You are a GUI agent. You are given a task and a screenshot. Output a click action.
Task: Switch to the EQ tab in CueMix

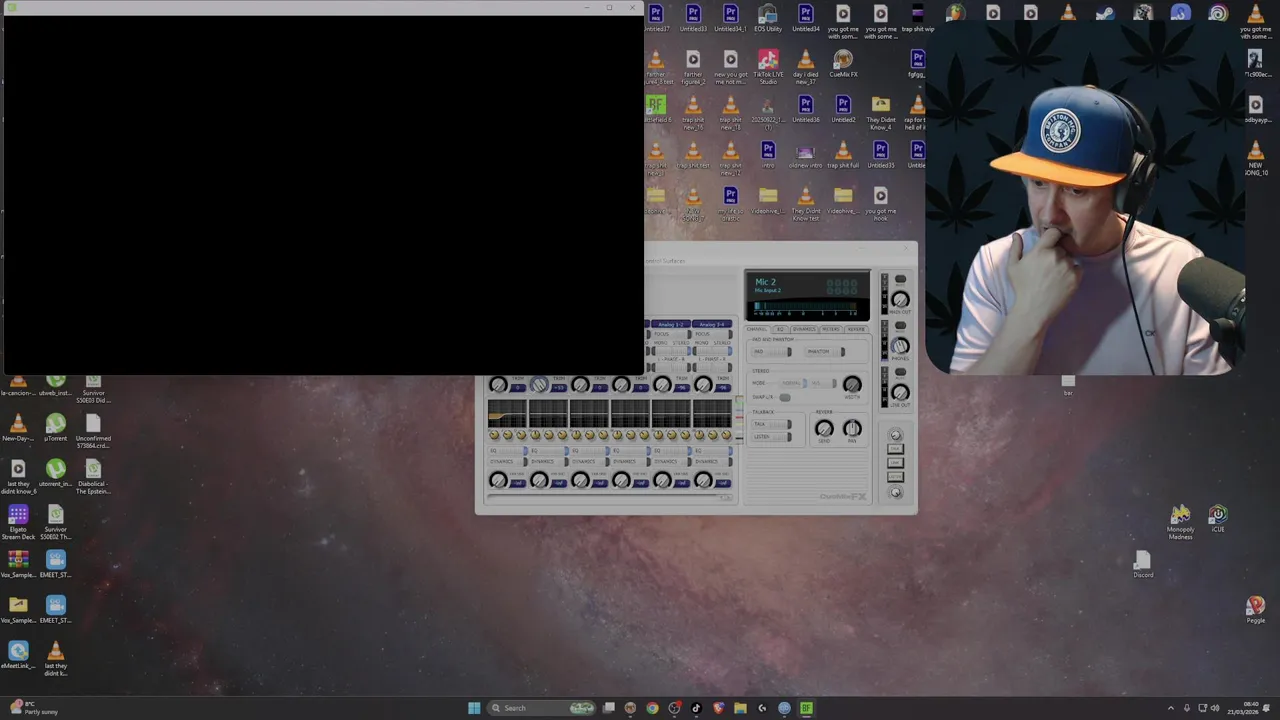click(780, 329)
